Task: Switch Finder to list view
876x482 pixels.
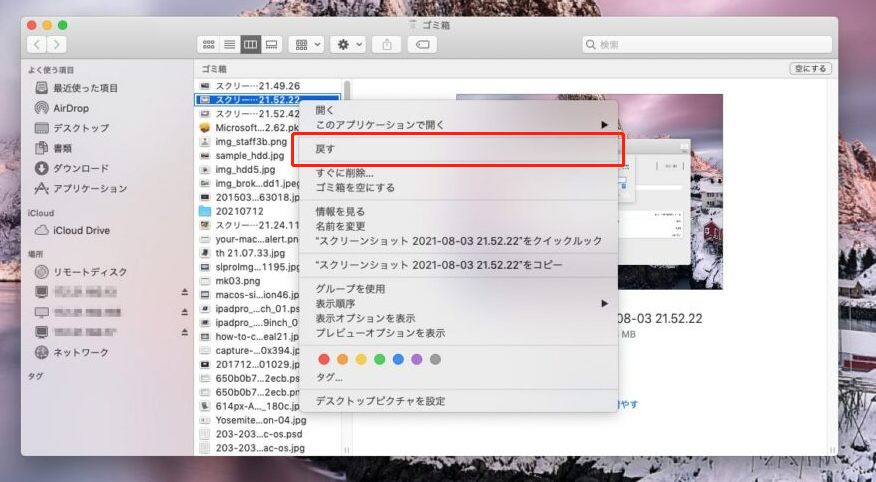Action: point(230,45)
